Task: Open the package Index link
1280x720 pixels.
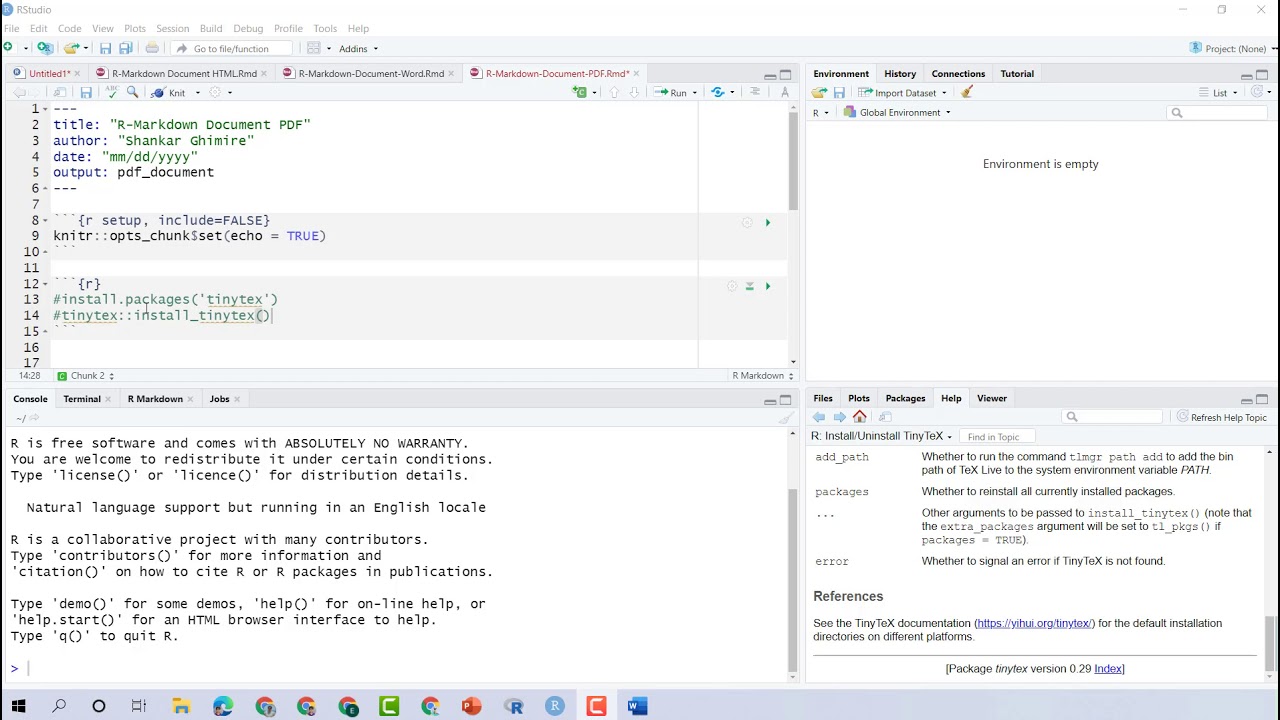Action: 1108,668
